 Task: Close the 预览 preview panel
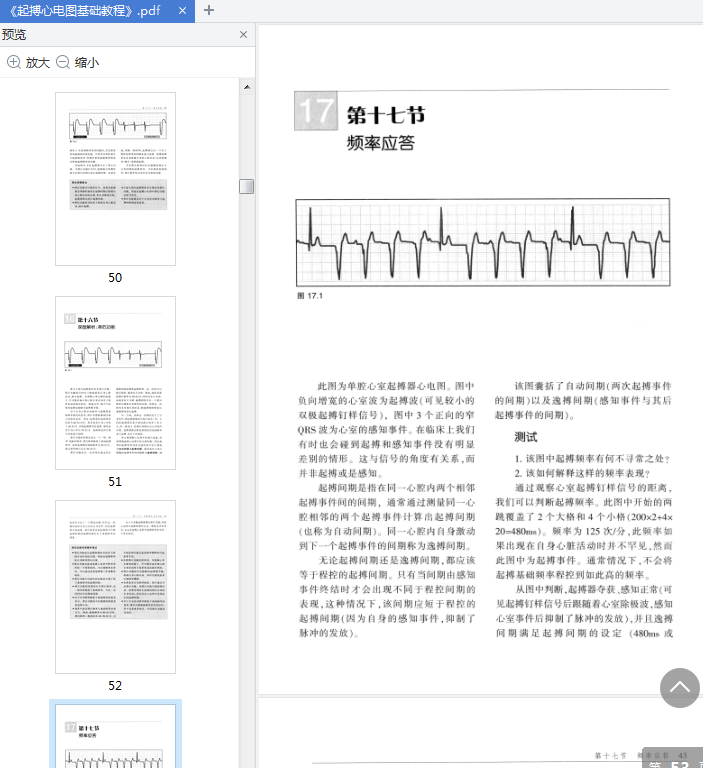coord(243,34)
